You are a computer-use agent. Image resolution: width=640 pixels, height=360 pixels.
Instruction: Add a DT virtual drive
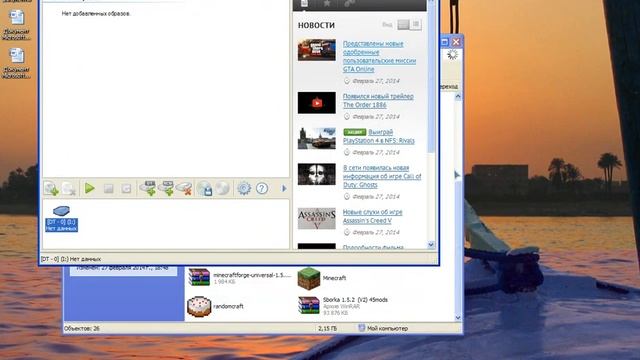148,188
